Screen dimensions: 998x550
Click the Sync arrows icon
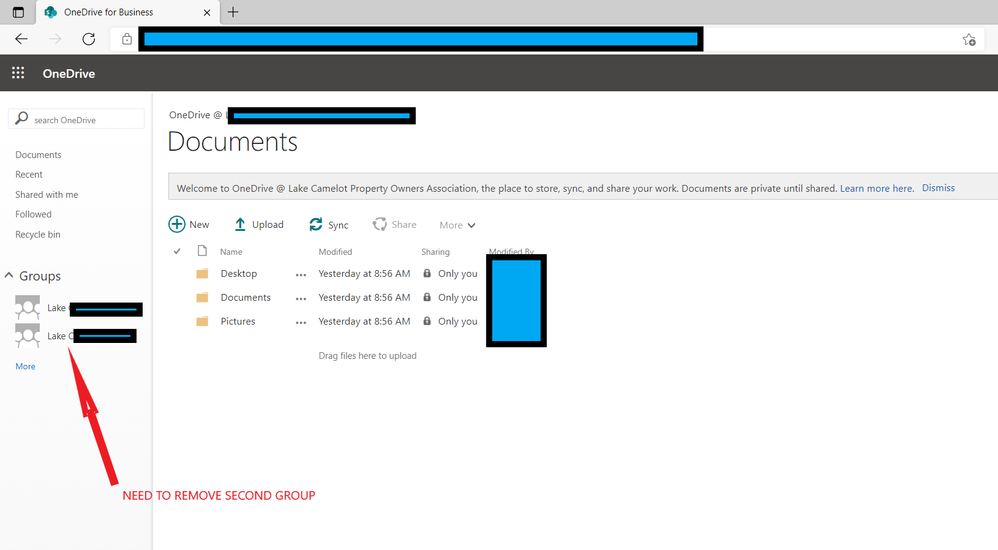(x=316, y=224)
